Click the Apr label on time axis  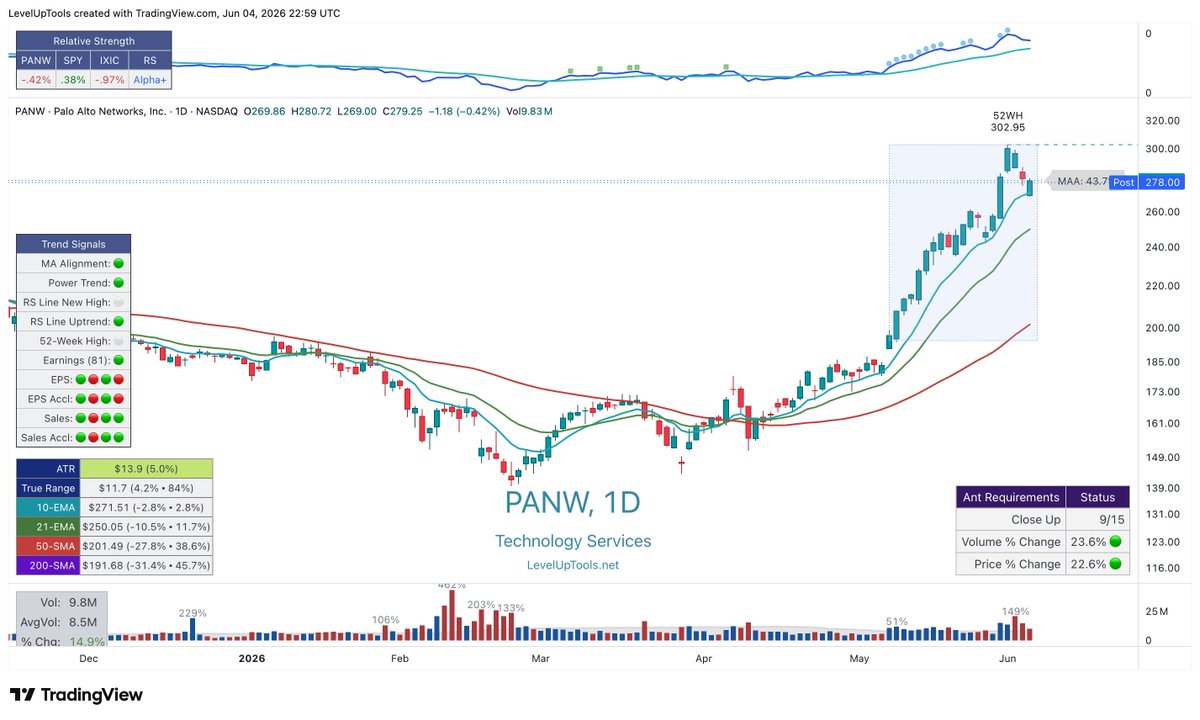[x=703, y=658]
